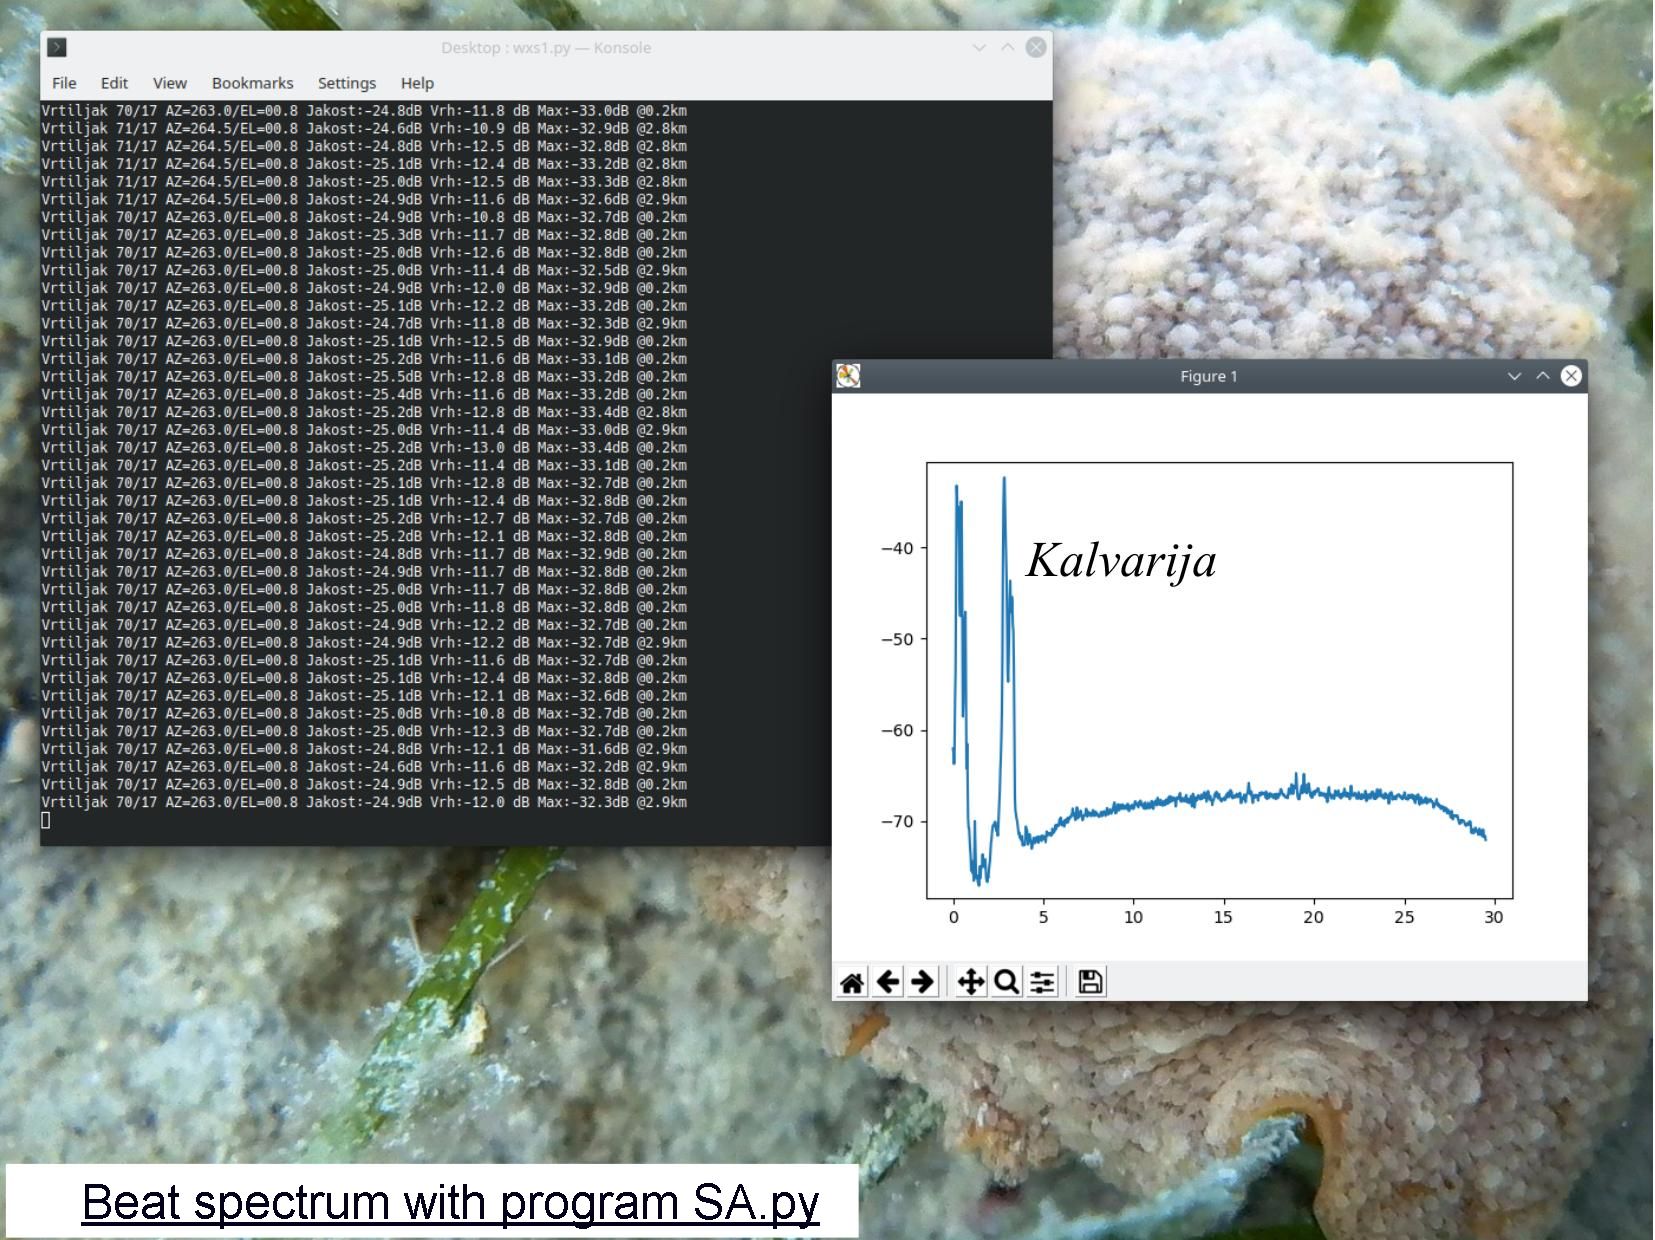Activate the Pan axes tool
This screenshot has height=1240, width=1655.
(970, 982)
